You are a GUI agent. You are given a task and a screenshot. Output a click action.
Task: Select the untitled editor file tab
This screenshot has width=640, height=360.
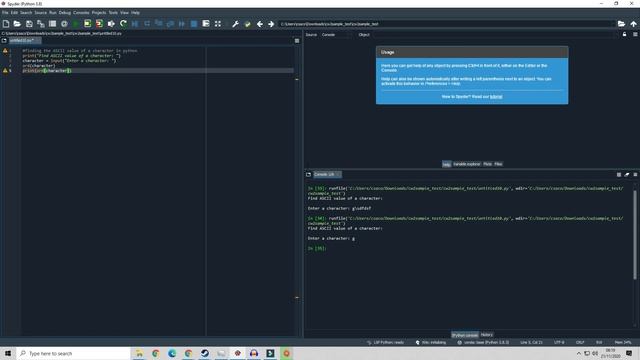click(24, 40)
